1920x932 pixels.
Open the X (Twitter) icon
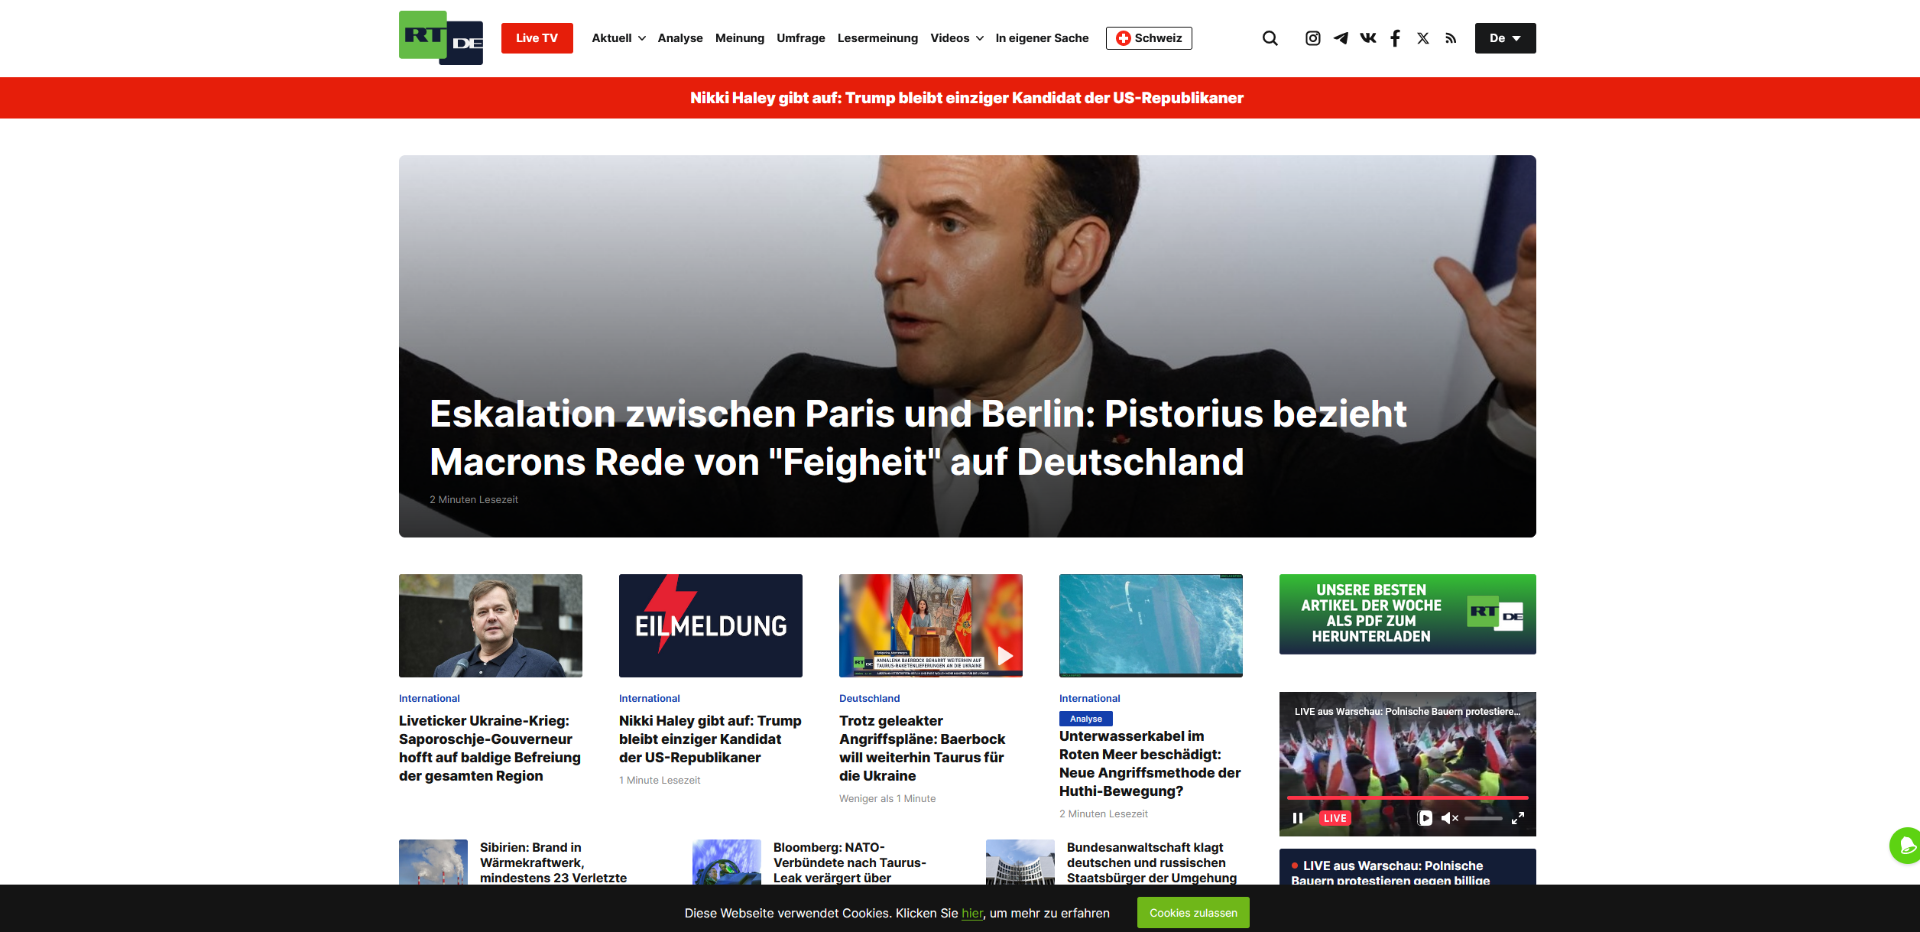coord(1423,38)
